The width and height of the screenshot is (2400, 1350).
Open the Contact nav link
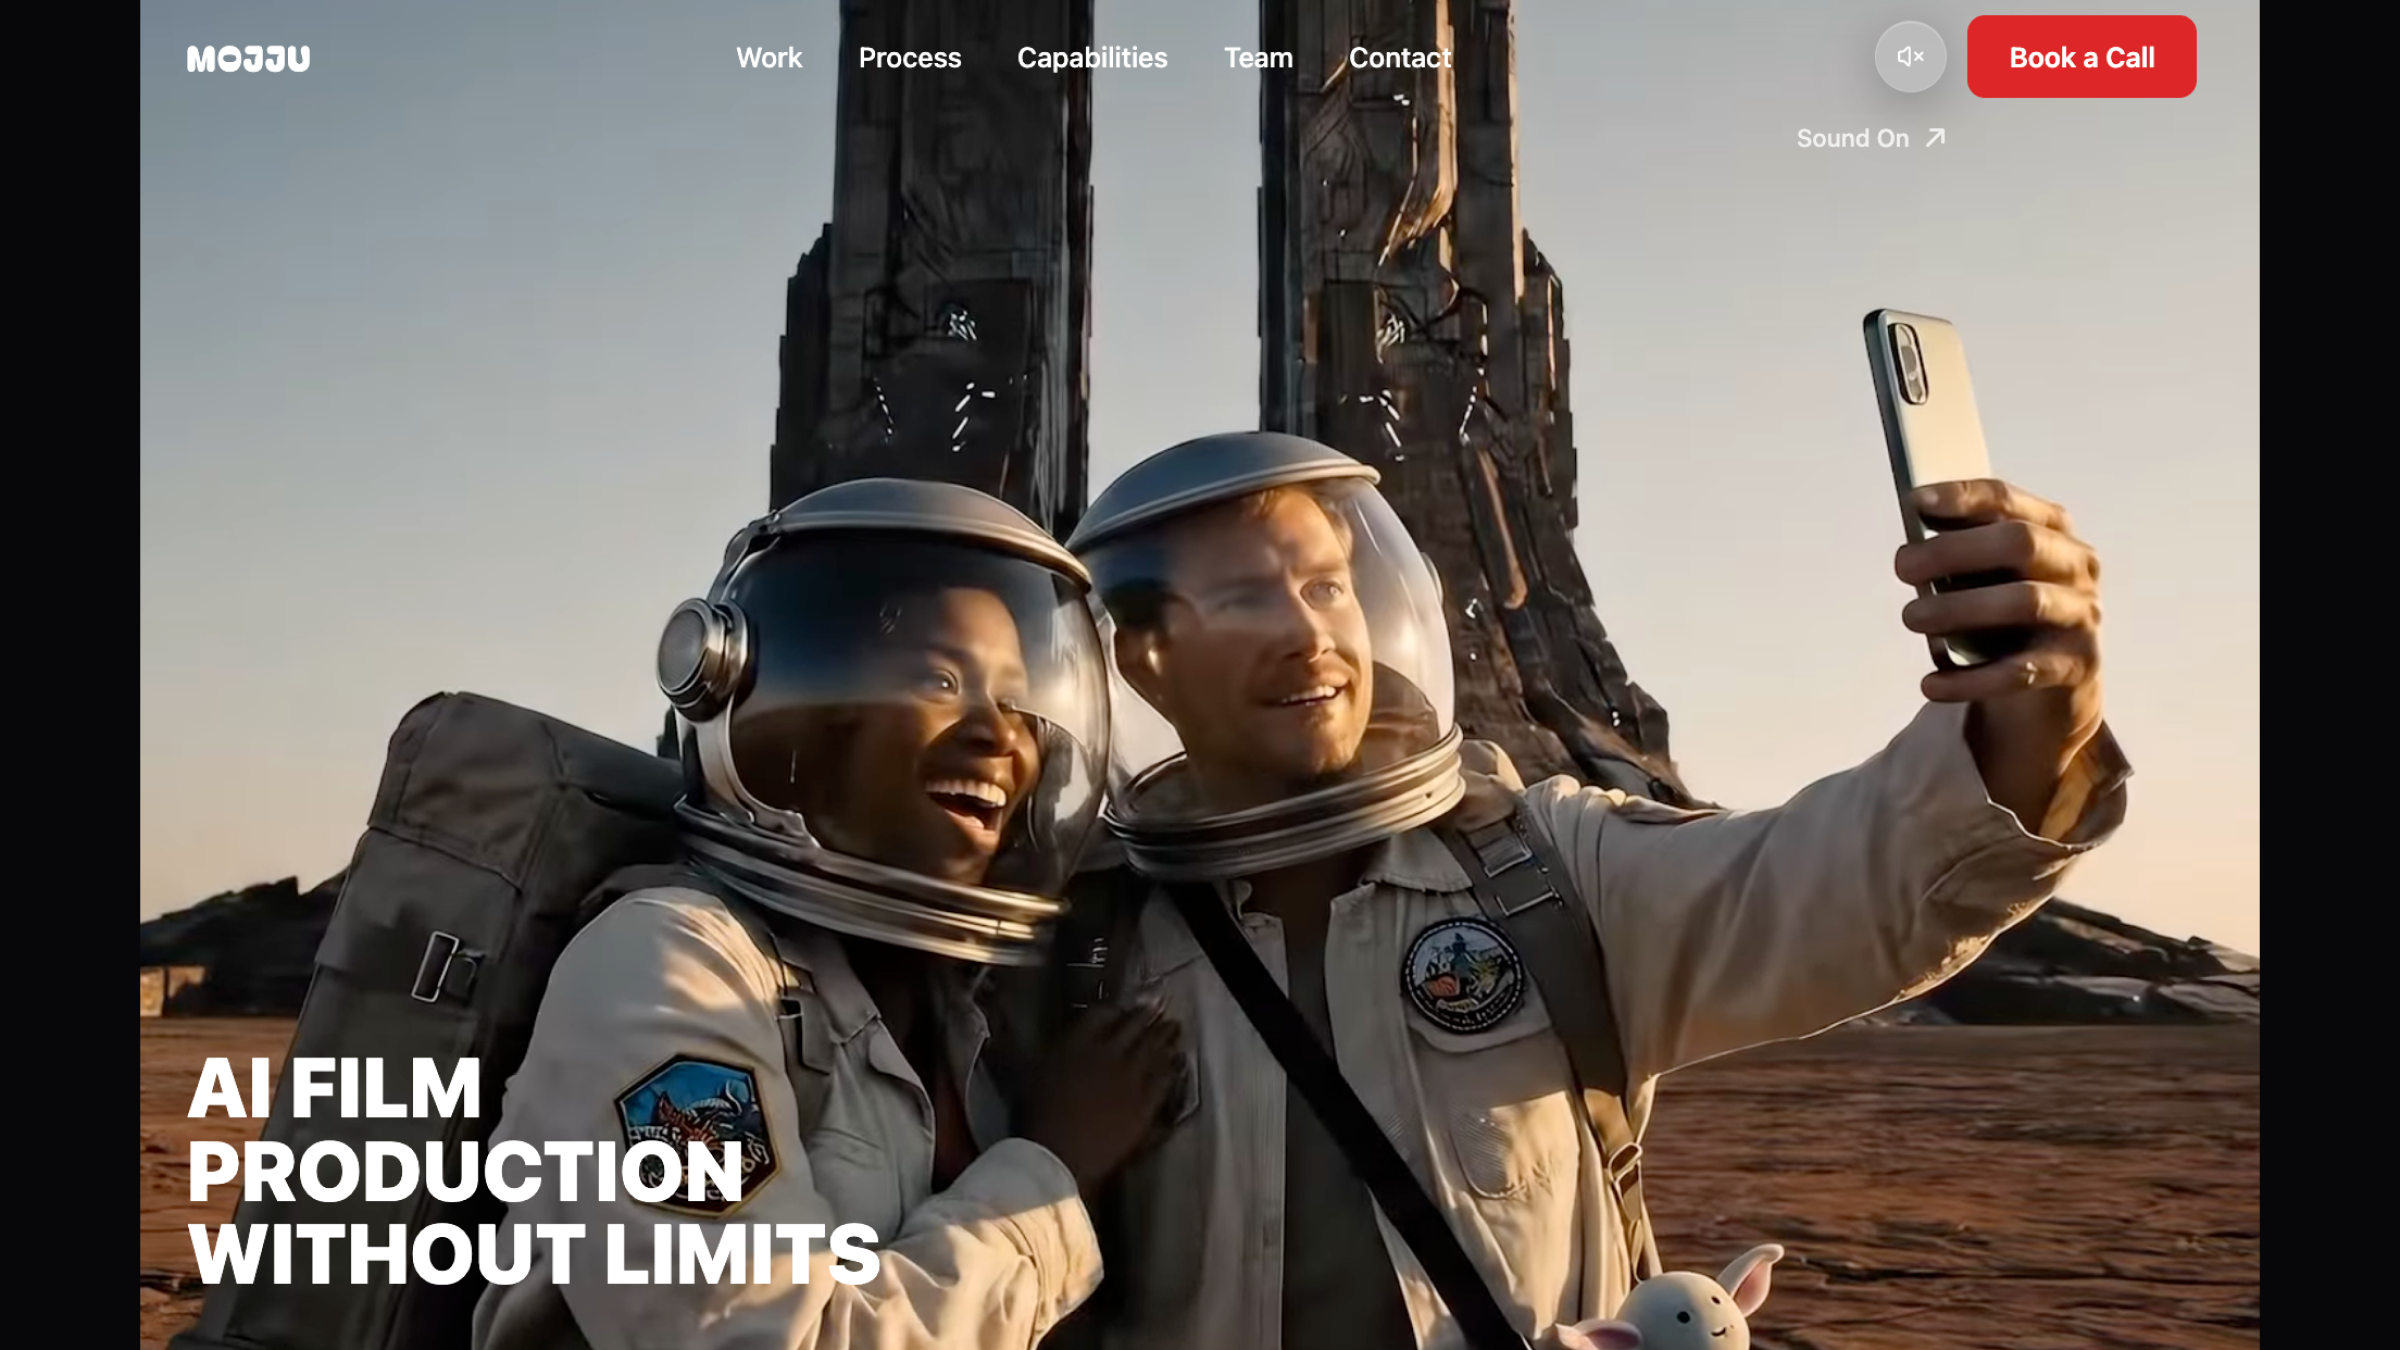1398,58
